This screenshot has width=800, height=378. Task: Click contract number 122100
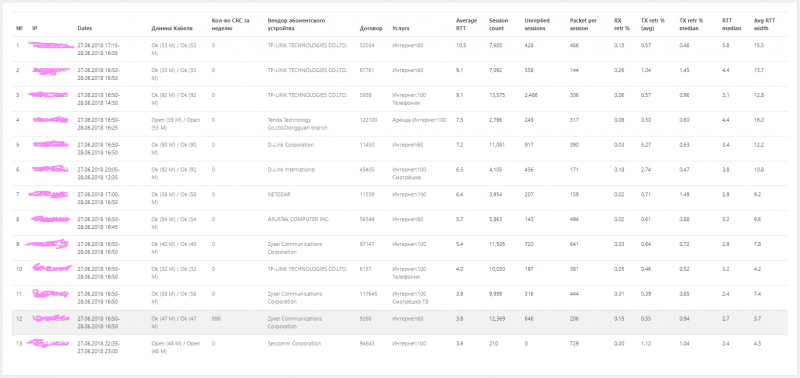tap(368, 120)
